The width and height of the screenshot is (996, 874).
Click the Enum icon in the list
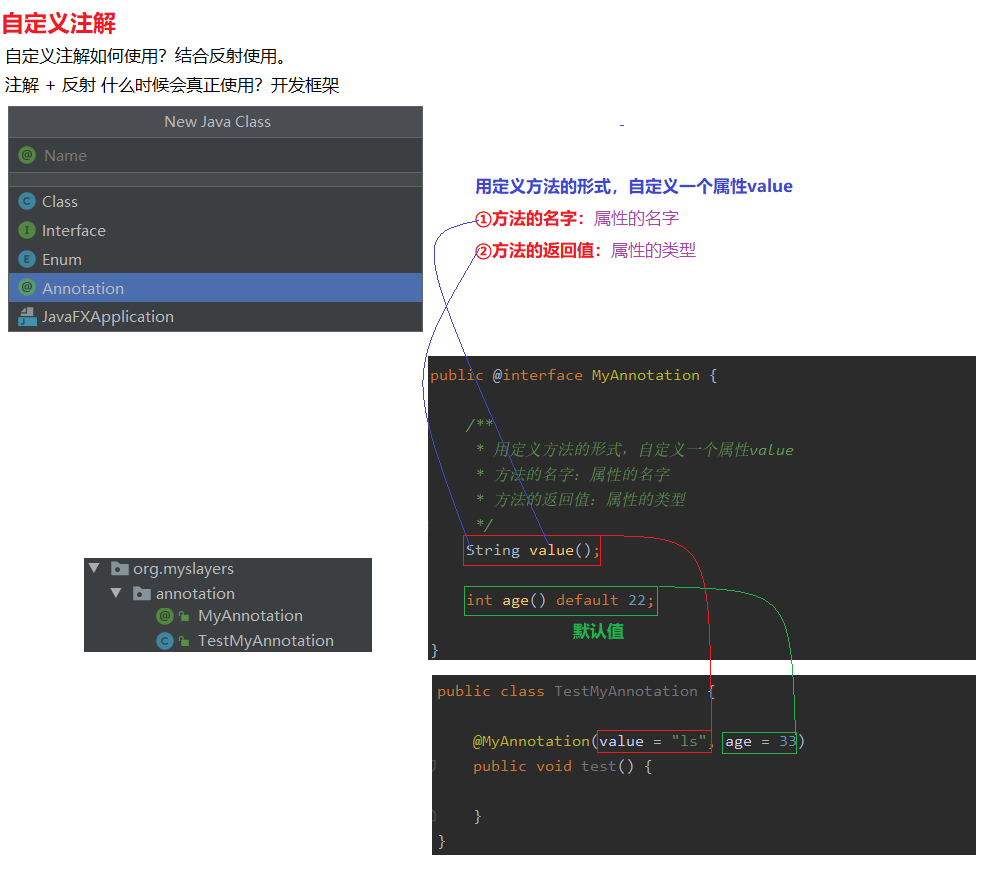[27, 259]
